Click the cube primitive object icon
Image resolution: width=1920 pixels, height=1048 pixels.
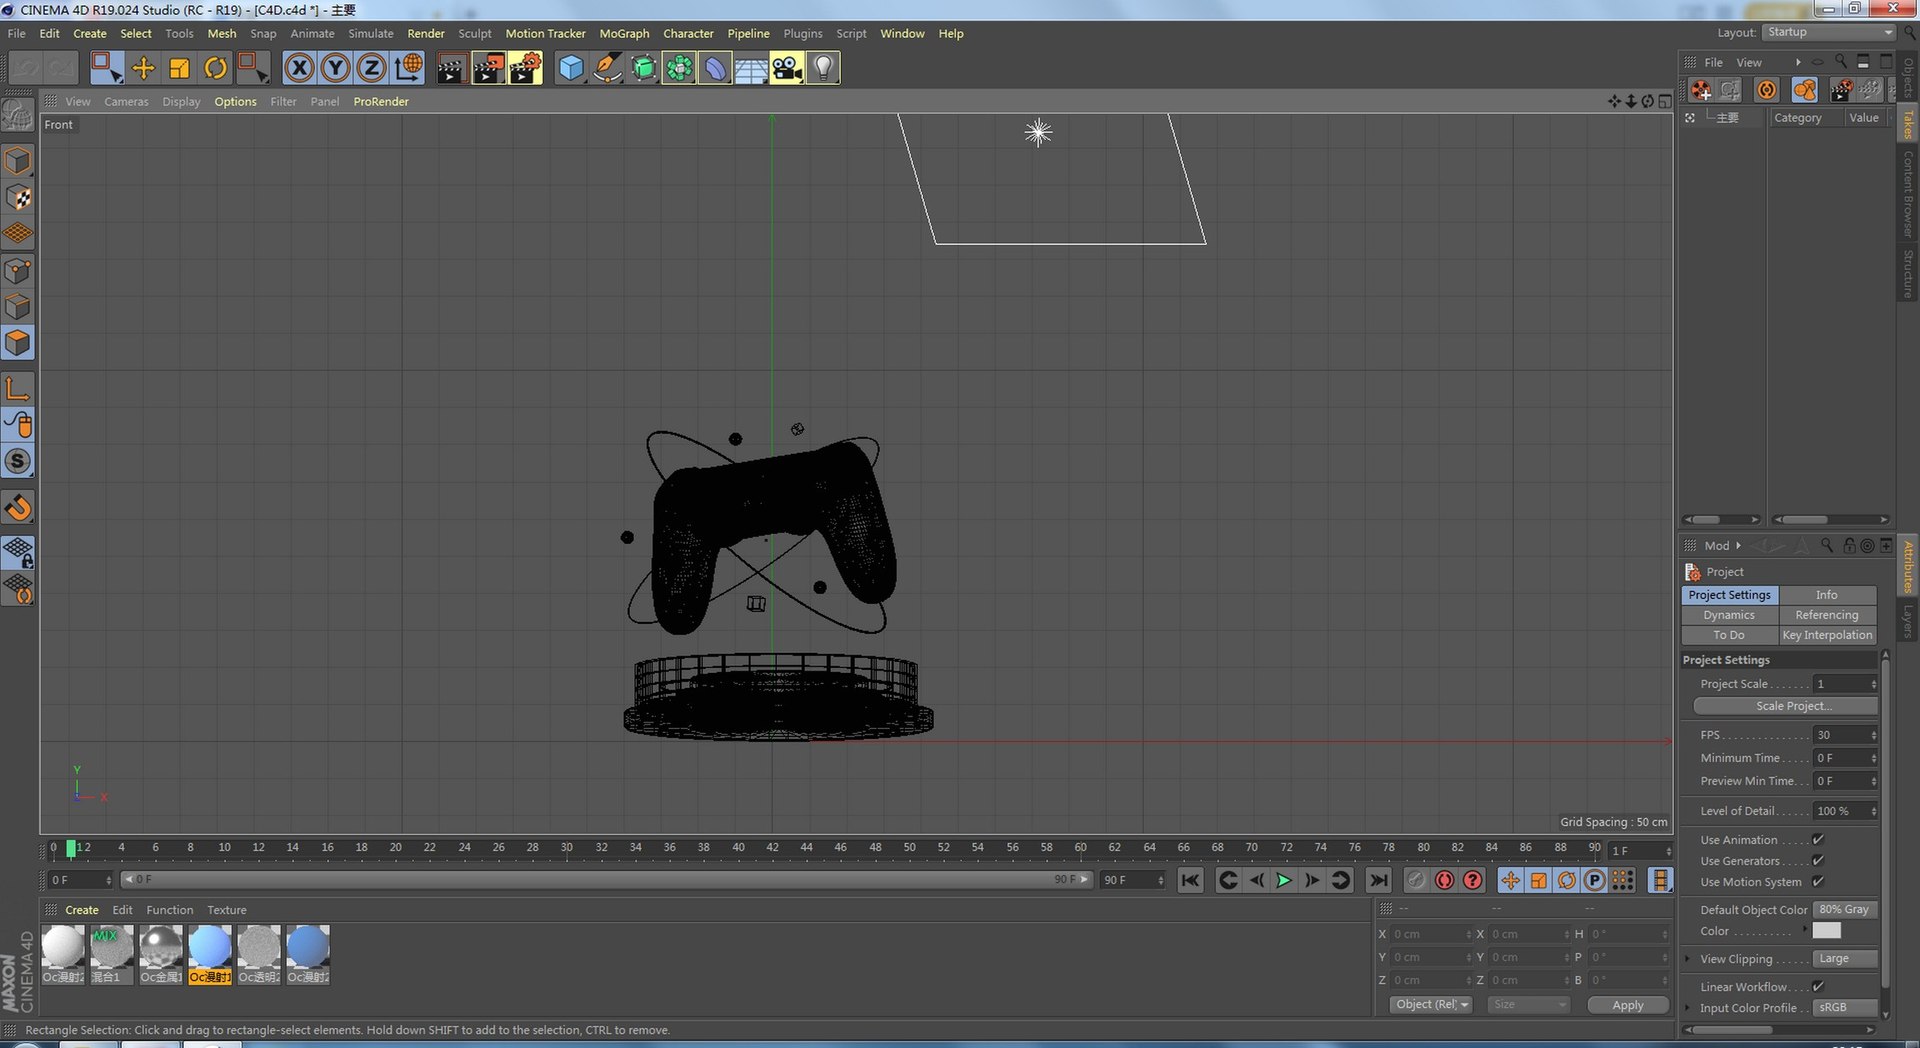571,68
